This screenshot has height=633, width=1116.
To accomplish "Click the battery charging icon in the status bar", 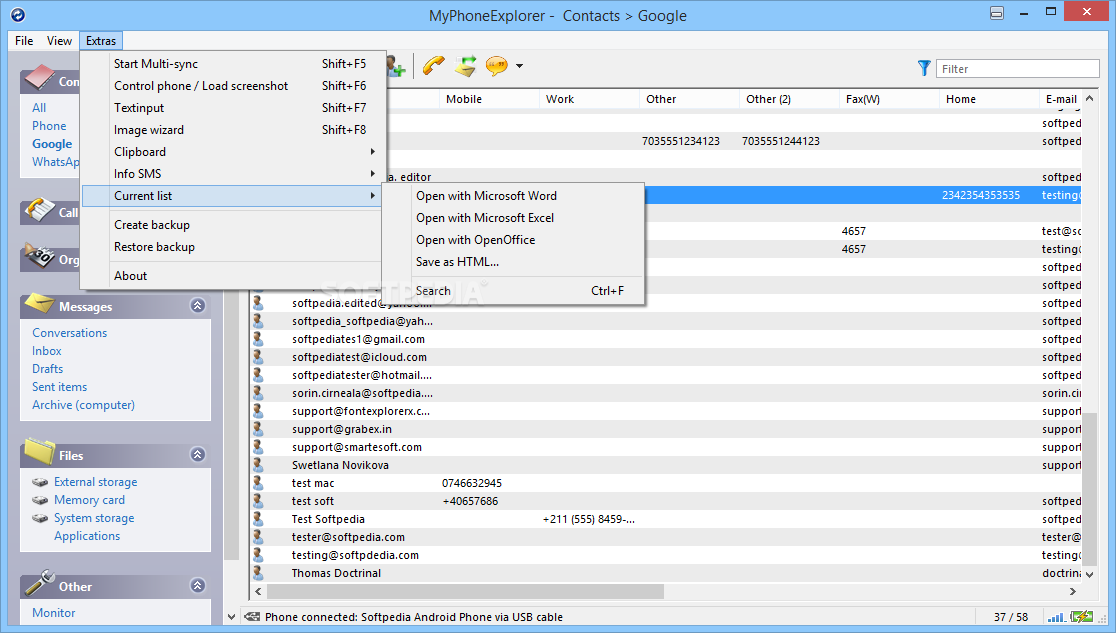I will pyautogui.click(x=1082, y=617).
